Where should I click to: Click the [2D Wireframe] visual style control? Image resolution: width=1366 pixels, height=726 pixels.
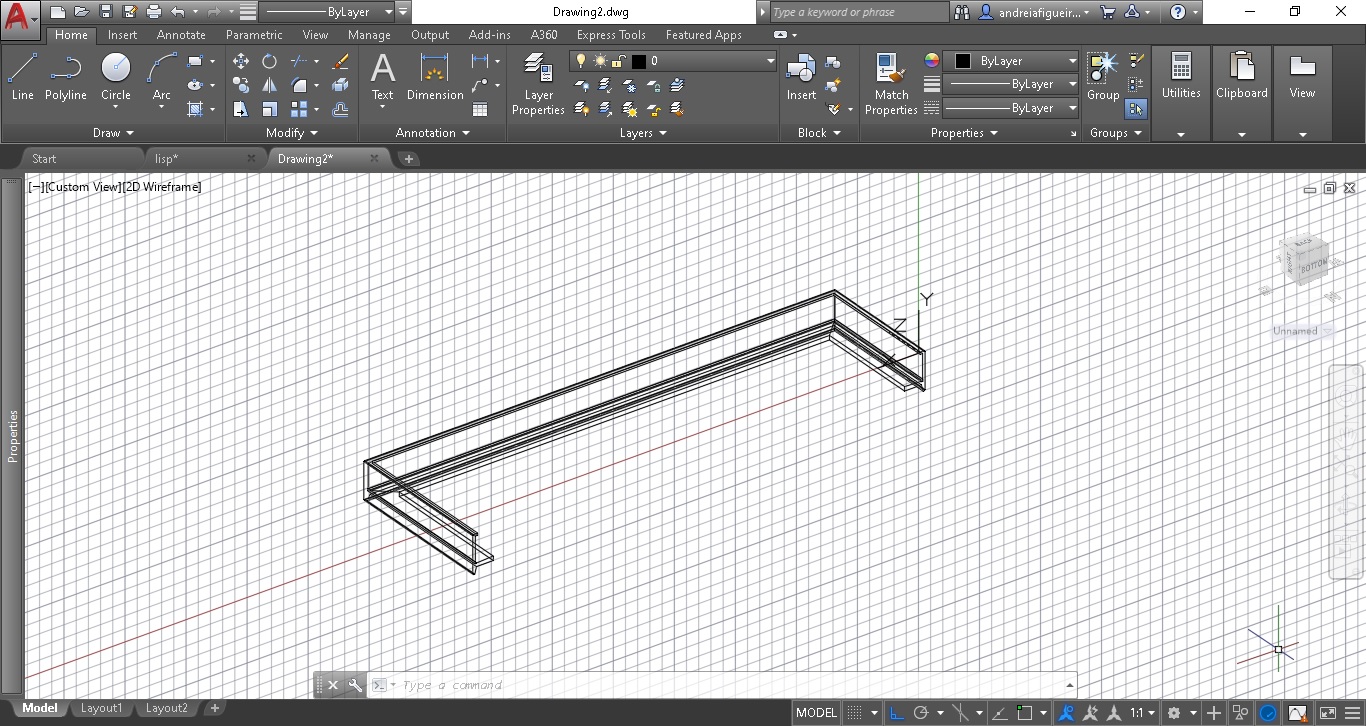[x=161, y=187]
